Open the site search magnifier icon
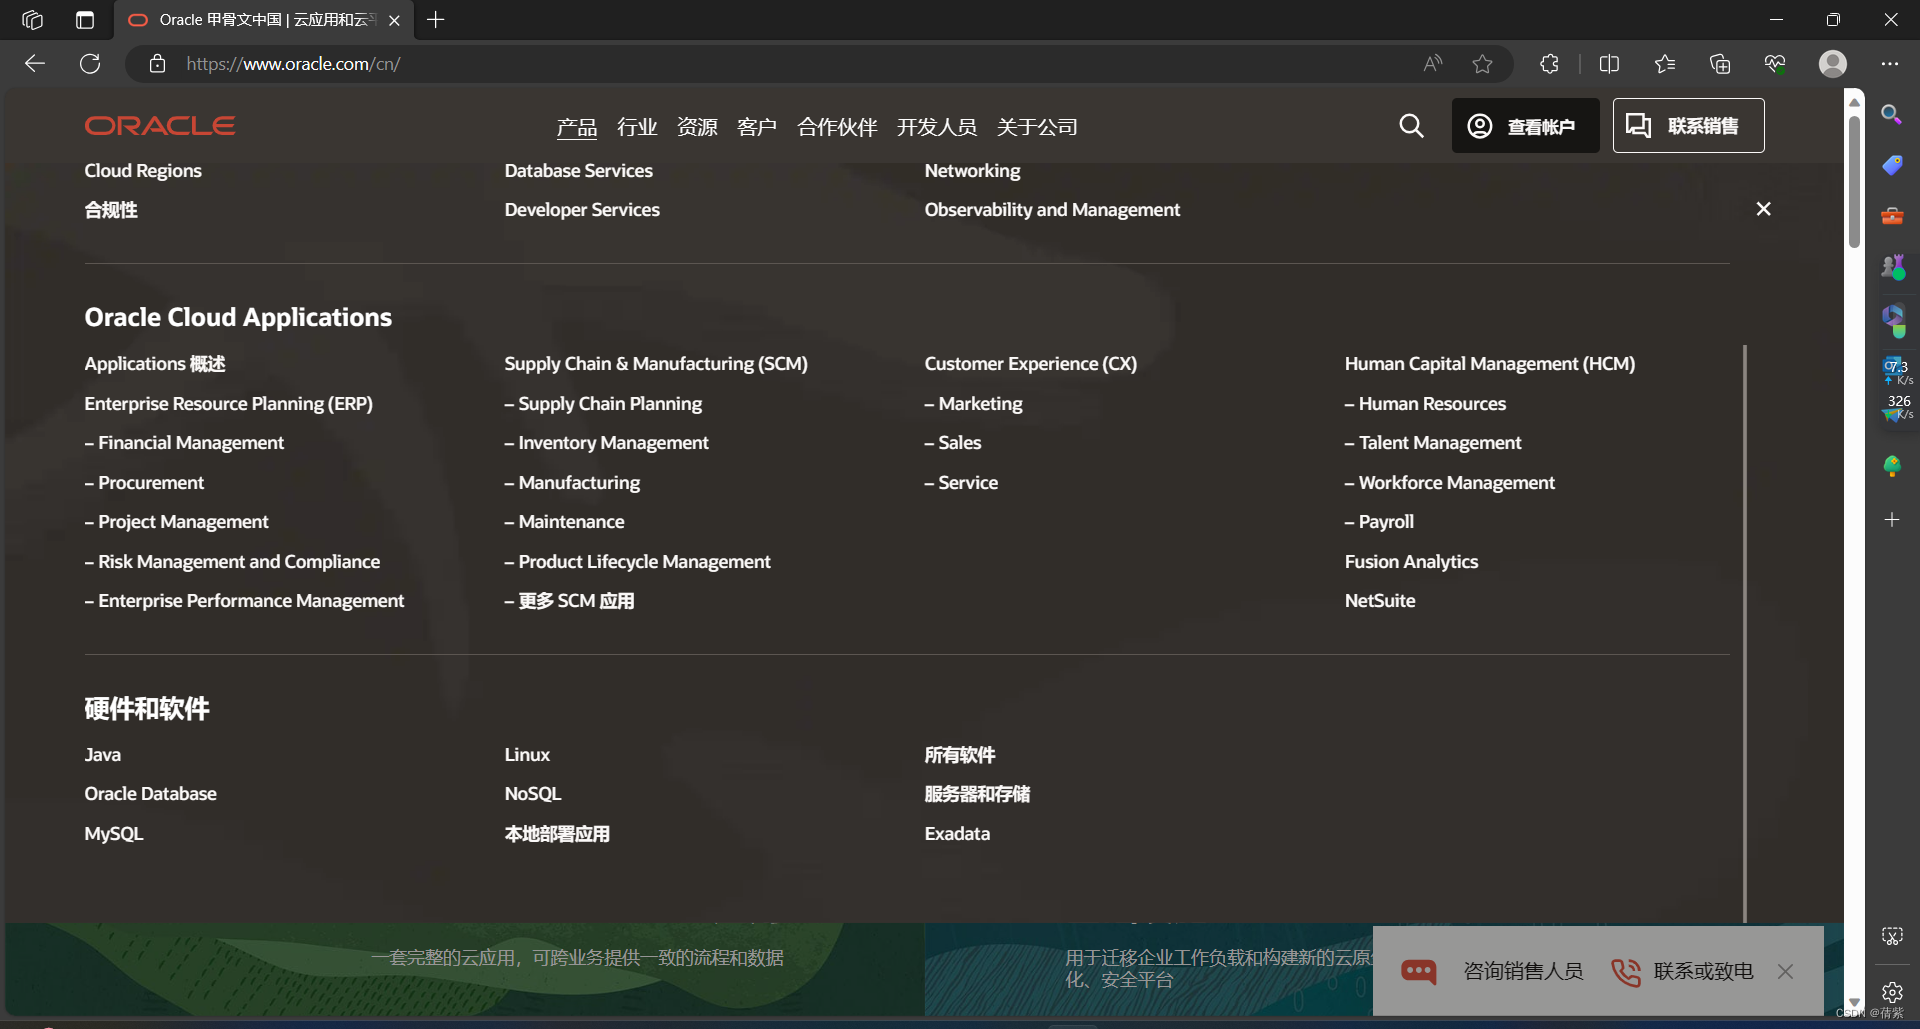The width and height of the screenshot is (1920, 1029). tap(1411, 126)
